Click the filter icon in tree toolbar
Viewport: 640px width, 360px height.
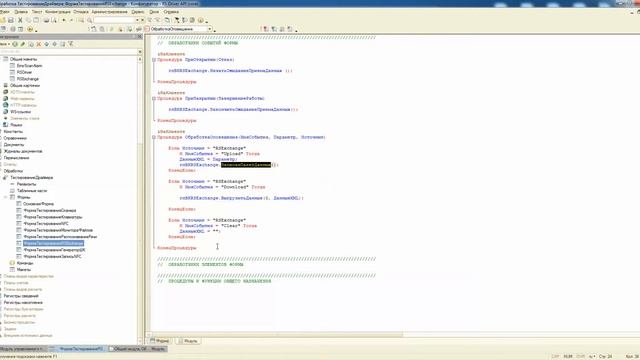point(71,44)
